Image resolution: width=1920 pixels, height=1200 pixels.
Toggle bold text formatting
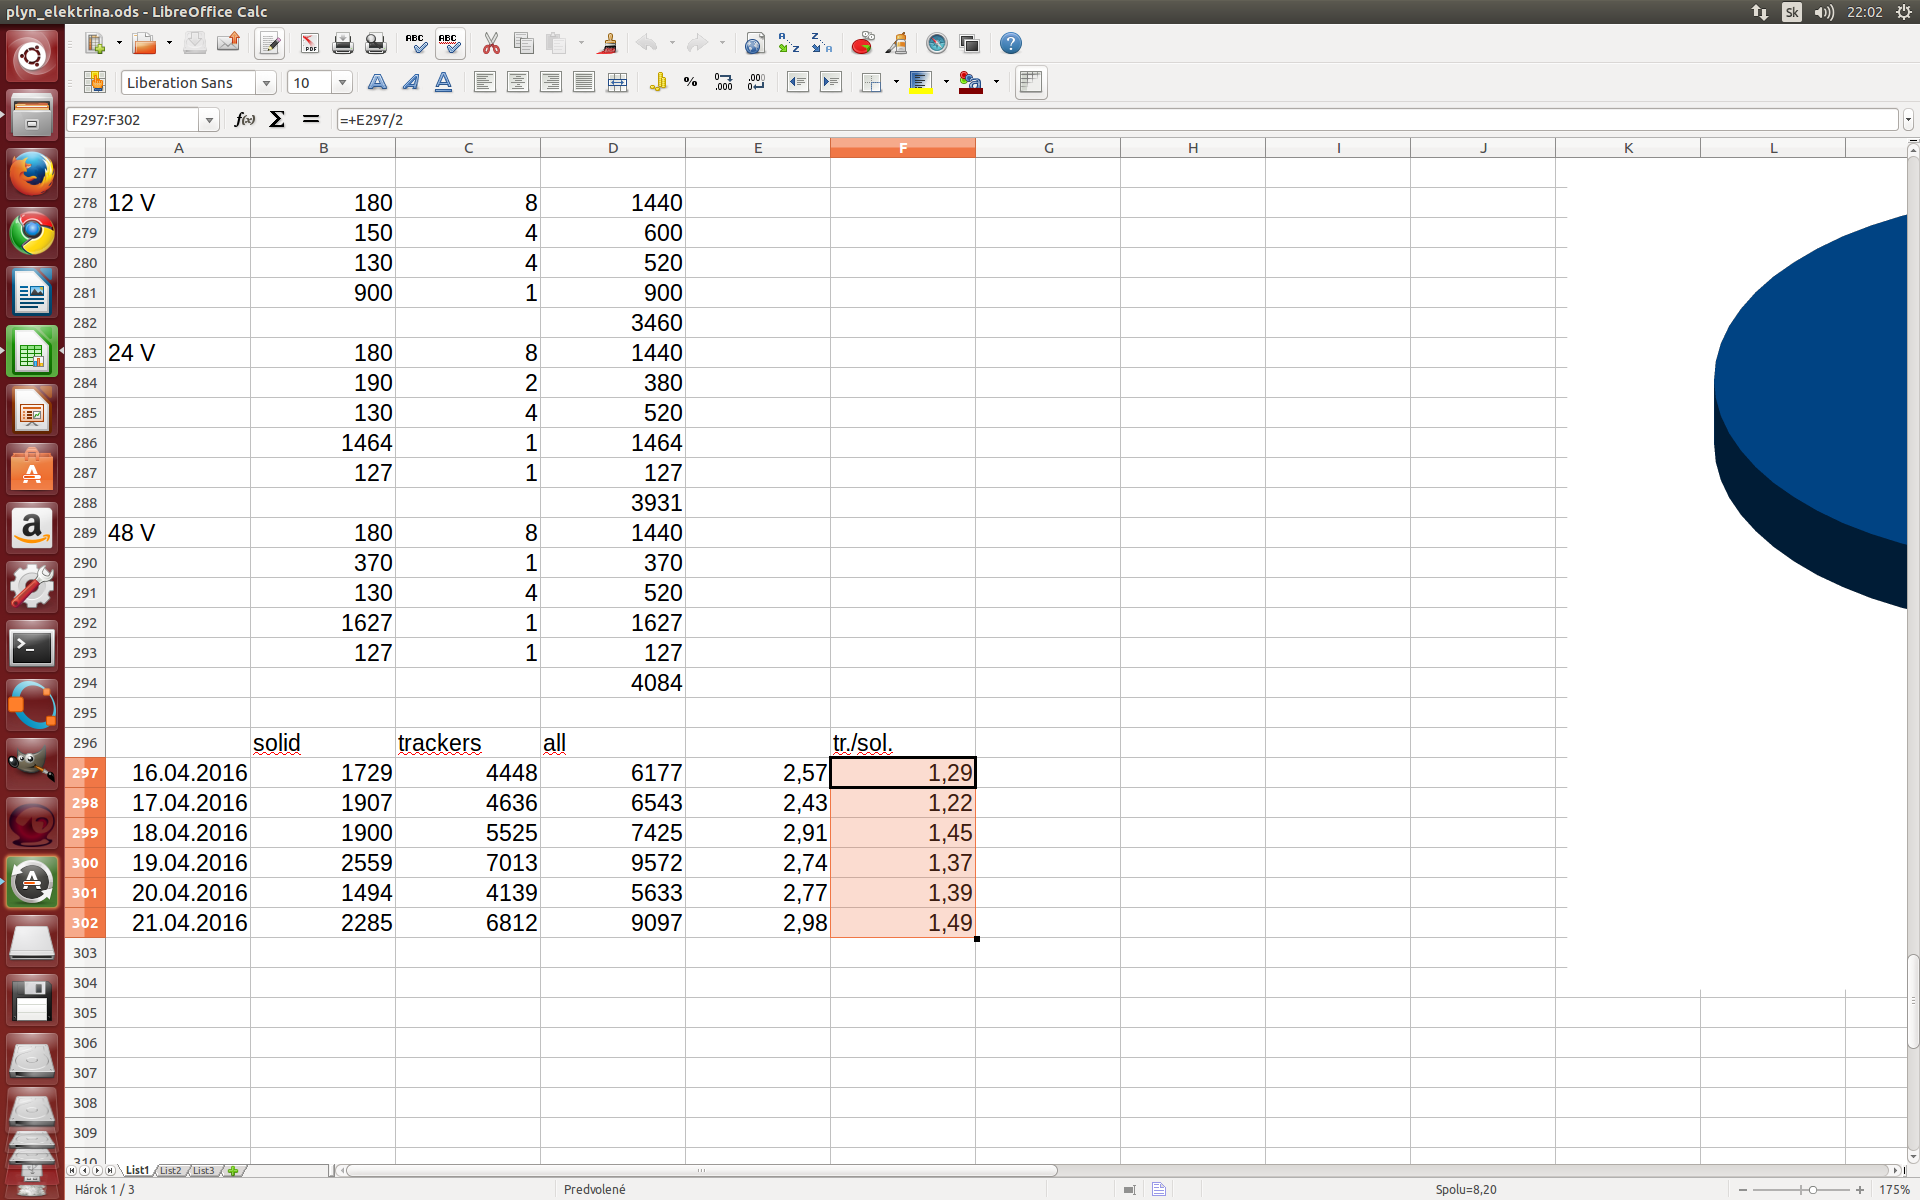pos(377,83)
